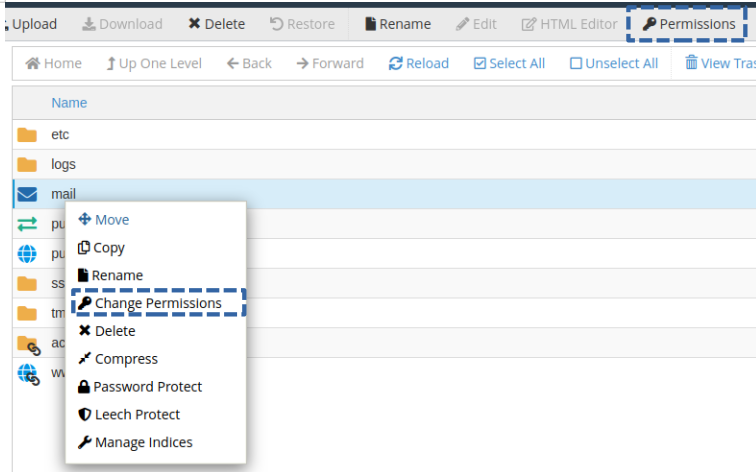Click the etc folder icon
The width and height of the screenshot is (756, 472).
pyautogui.click(x=27, y=135)
